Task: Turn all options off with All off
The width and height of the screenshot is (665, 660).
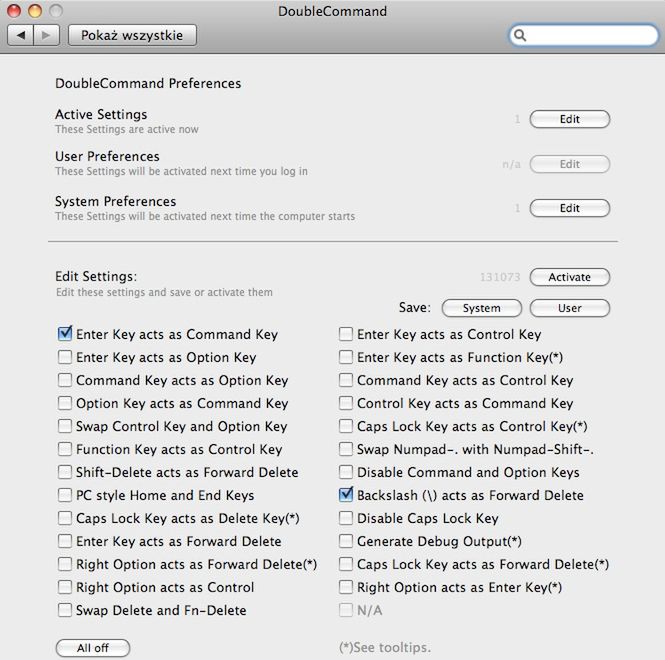Action: point(93,648)
